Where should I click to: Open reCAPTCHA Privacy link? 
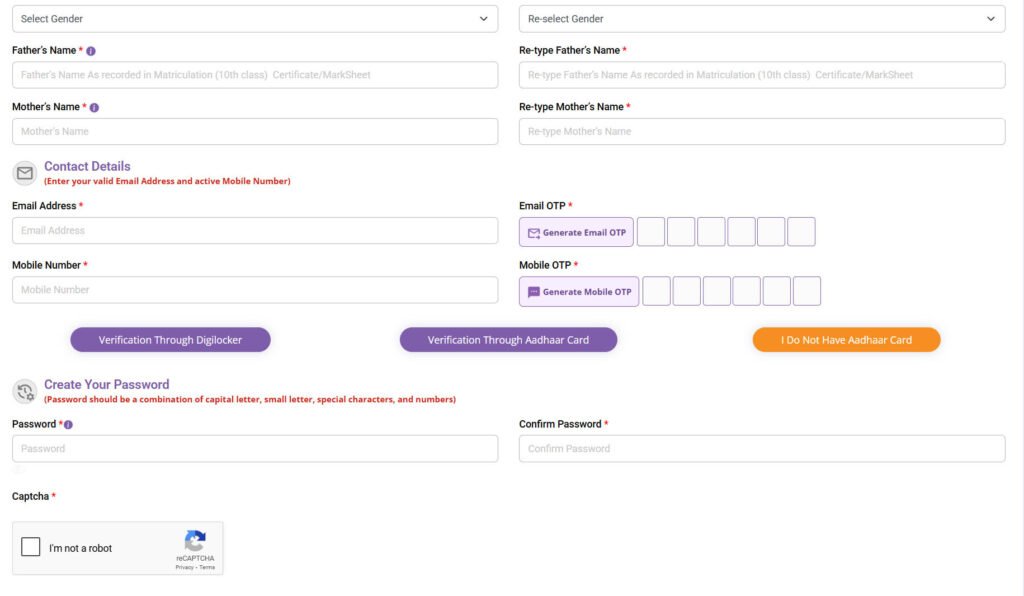pos(184,567)
